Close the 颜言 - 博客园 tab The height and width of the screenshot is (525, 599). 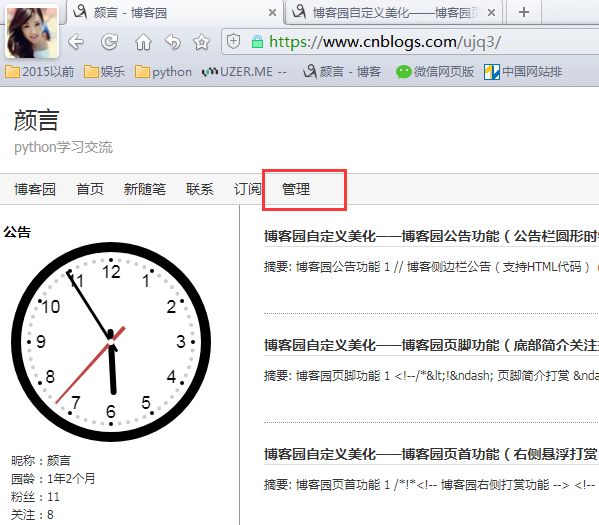(272, 13)
